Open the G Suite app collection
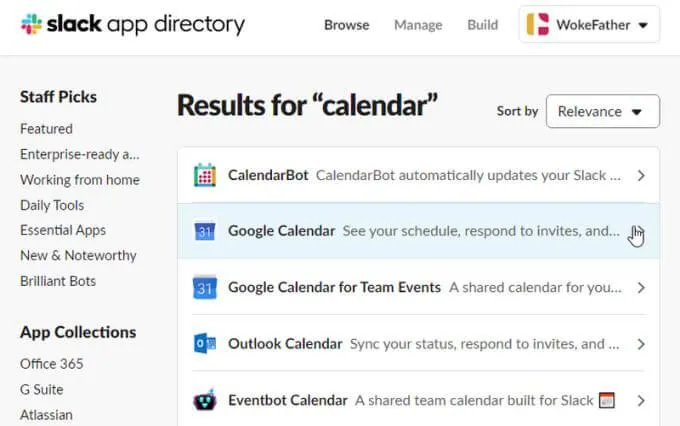This screenshot has height=426, width=680. (x=42, y=389)
